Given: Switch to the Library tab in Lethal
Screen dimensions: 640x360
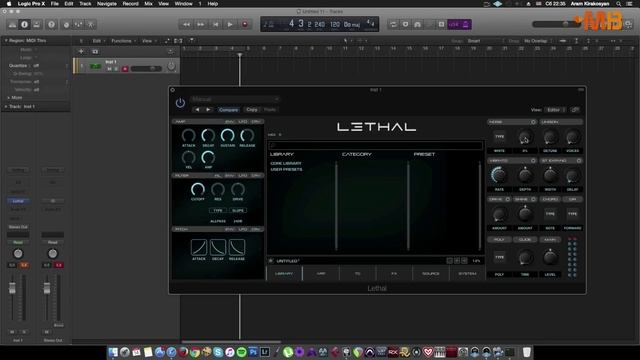Looking at the screenshot, I should pos(284,273).
